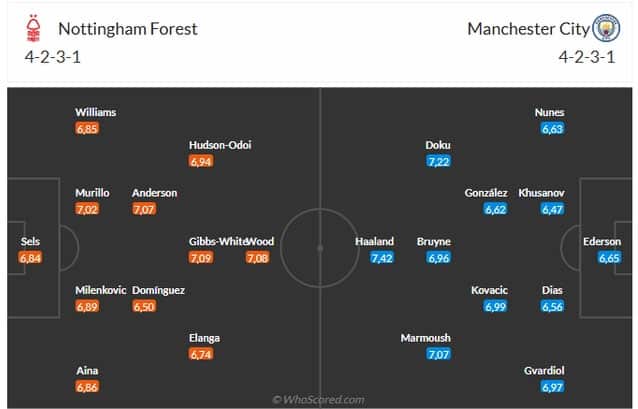This screenshot has height=409, width=638.
Task: Select player name Gvardiol
Action: 544,371
